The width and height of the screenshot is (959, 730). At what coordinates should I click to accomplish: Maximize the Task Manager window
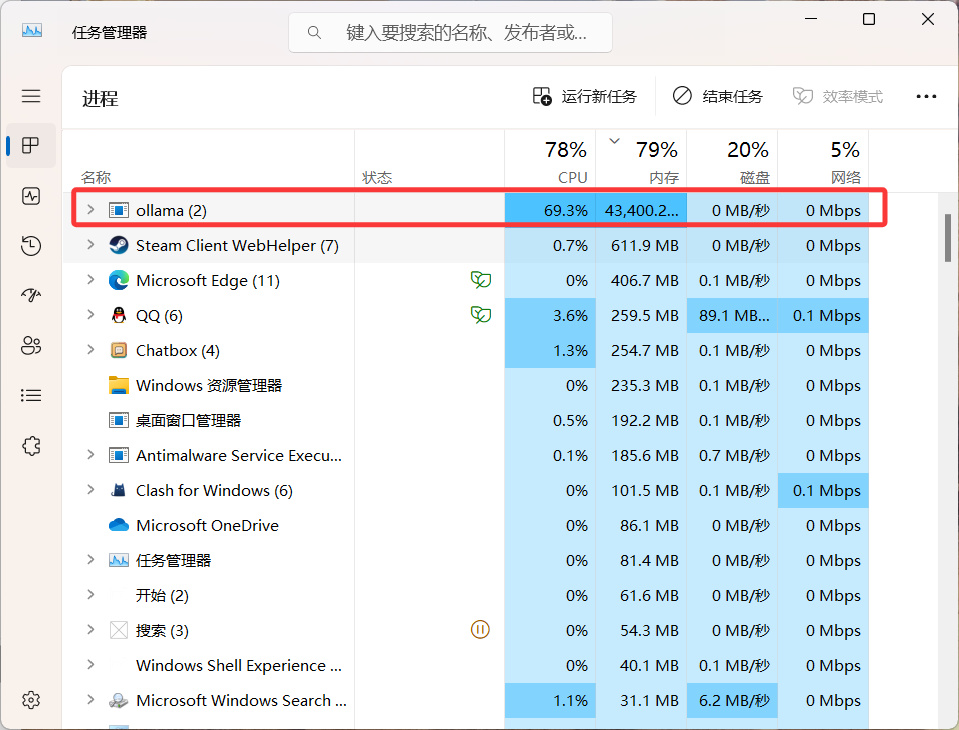pyautogui.click(x=868, y=19)
